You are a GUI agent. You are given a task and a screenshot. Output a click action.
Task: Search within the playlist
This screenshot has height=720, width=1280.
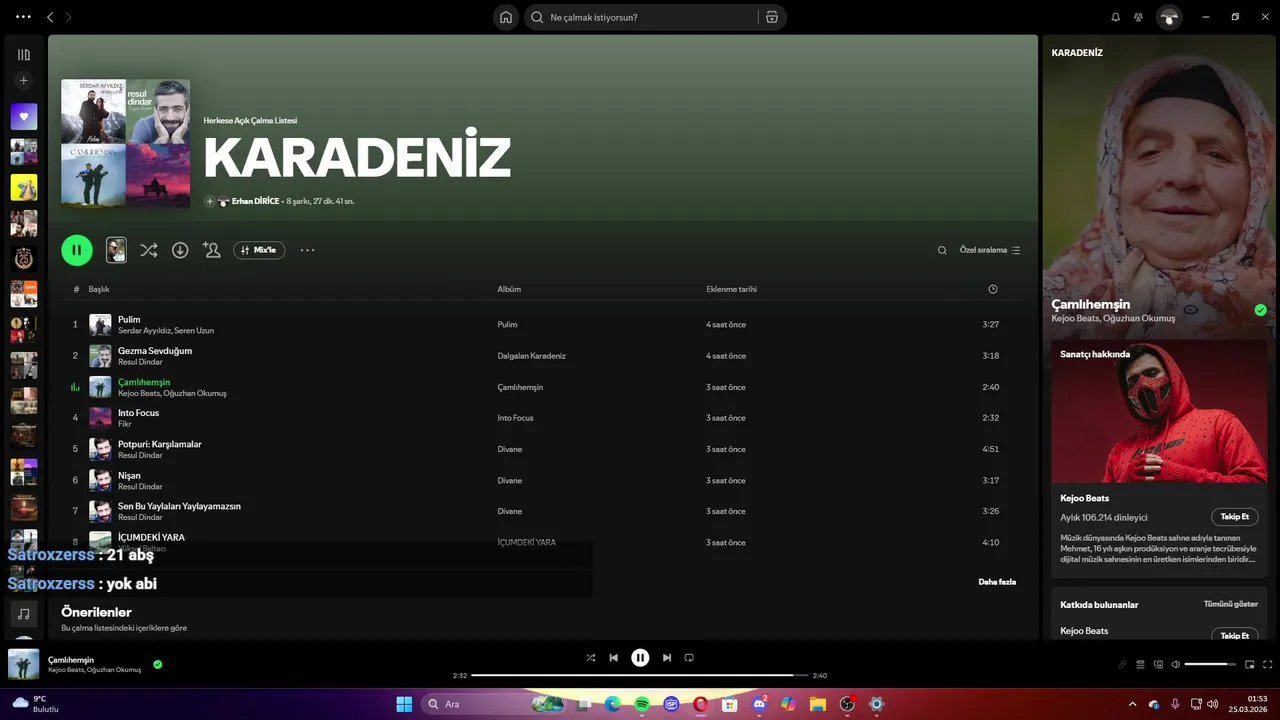tap(942, 250)
